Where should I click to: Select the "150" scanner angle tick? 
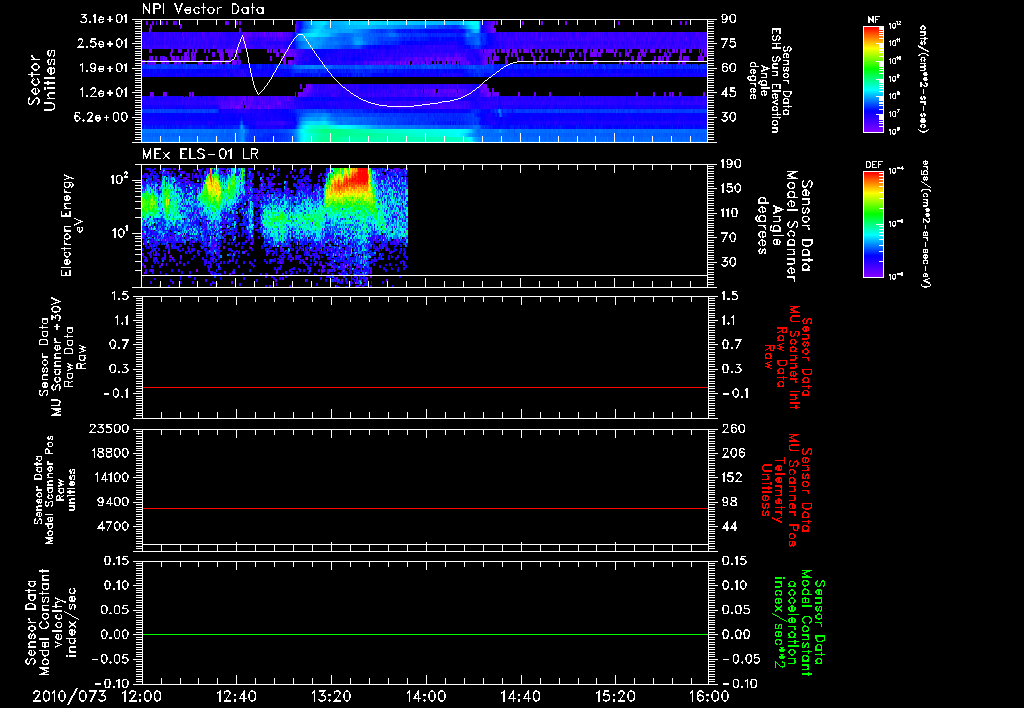click(x=731, y=188)
